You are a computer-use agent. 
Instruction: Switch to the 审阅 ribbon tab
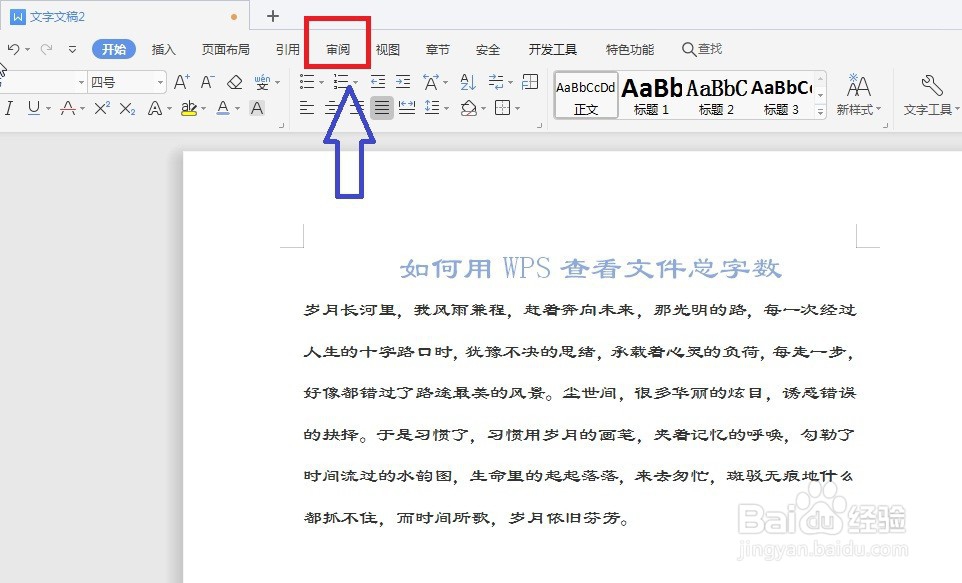pyautogui.click(x=337, y=48)
